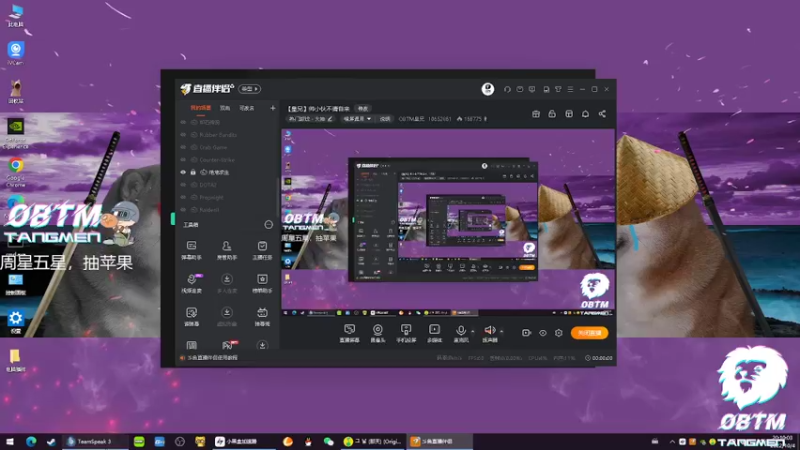Open WeChat from the taskbar
The image size is (800, 450).
(328, 442)
